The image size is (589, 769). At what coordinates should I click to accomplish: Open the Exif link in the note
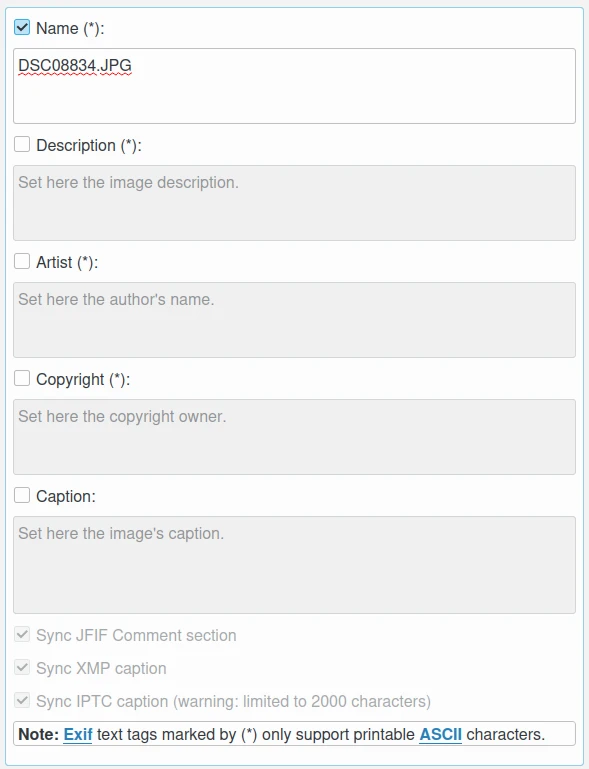coord(78,734)
